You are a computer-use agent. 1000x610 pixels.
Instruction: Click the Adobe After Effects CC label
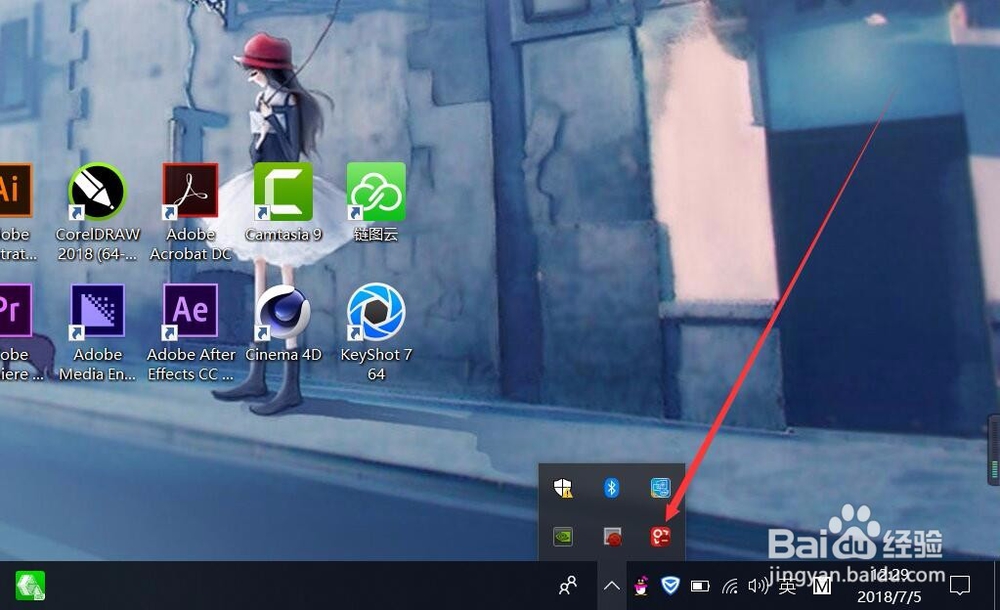click(x=190, y=364)
